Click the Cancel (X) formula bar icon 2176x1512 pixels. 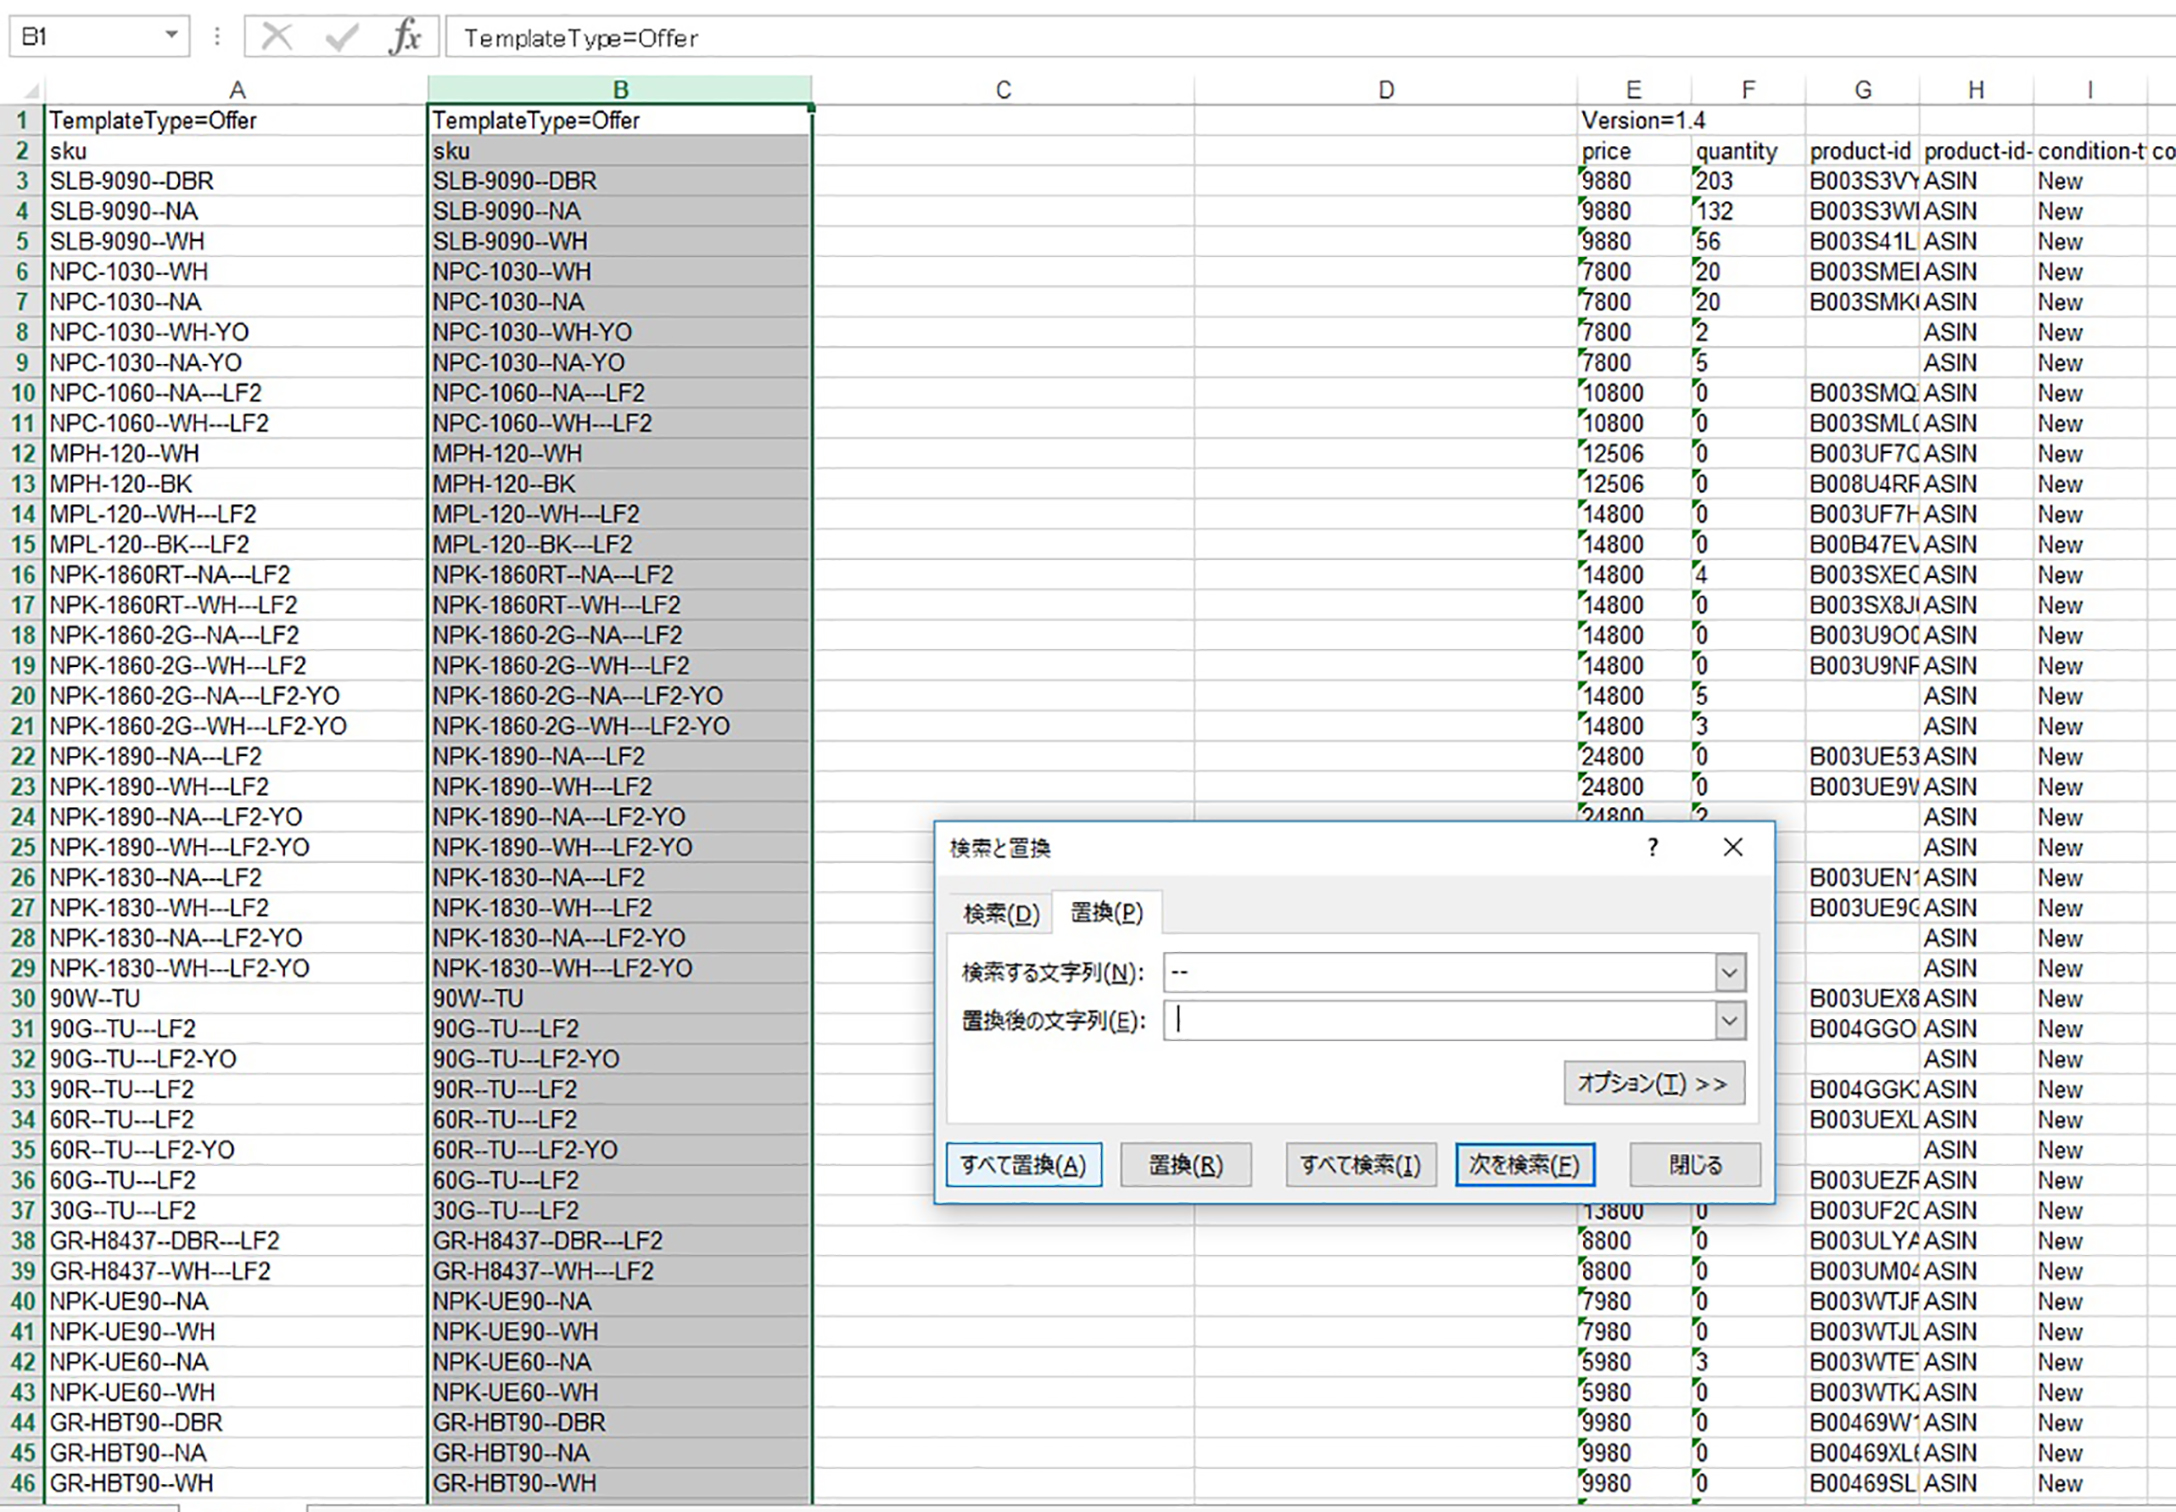click(x=276, y=37)
